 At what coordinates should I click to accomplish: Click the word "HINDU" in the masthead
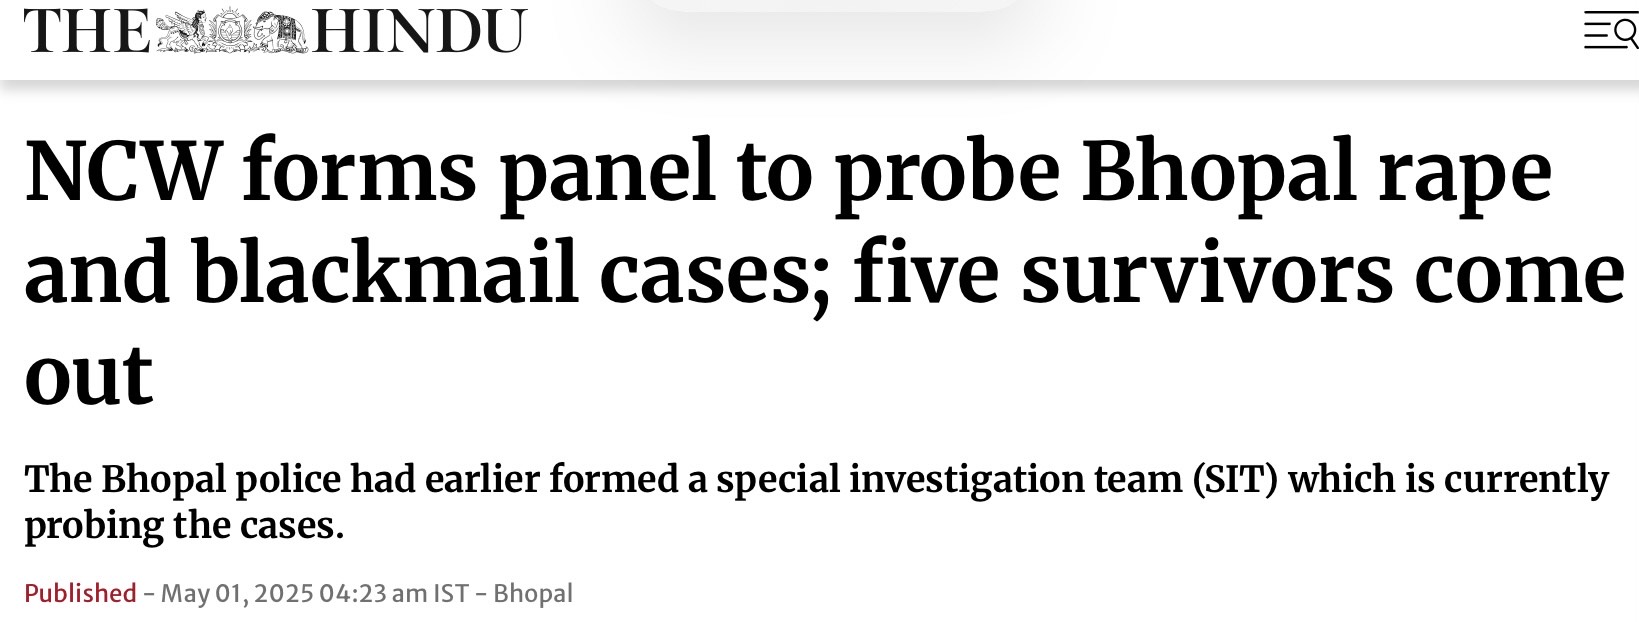420,32
